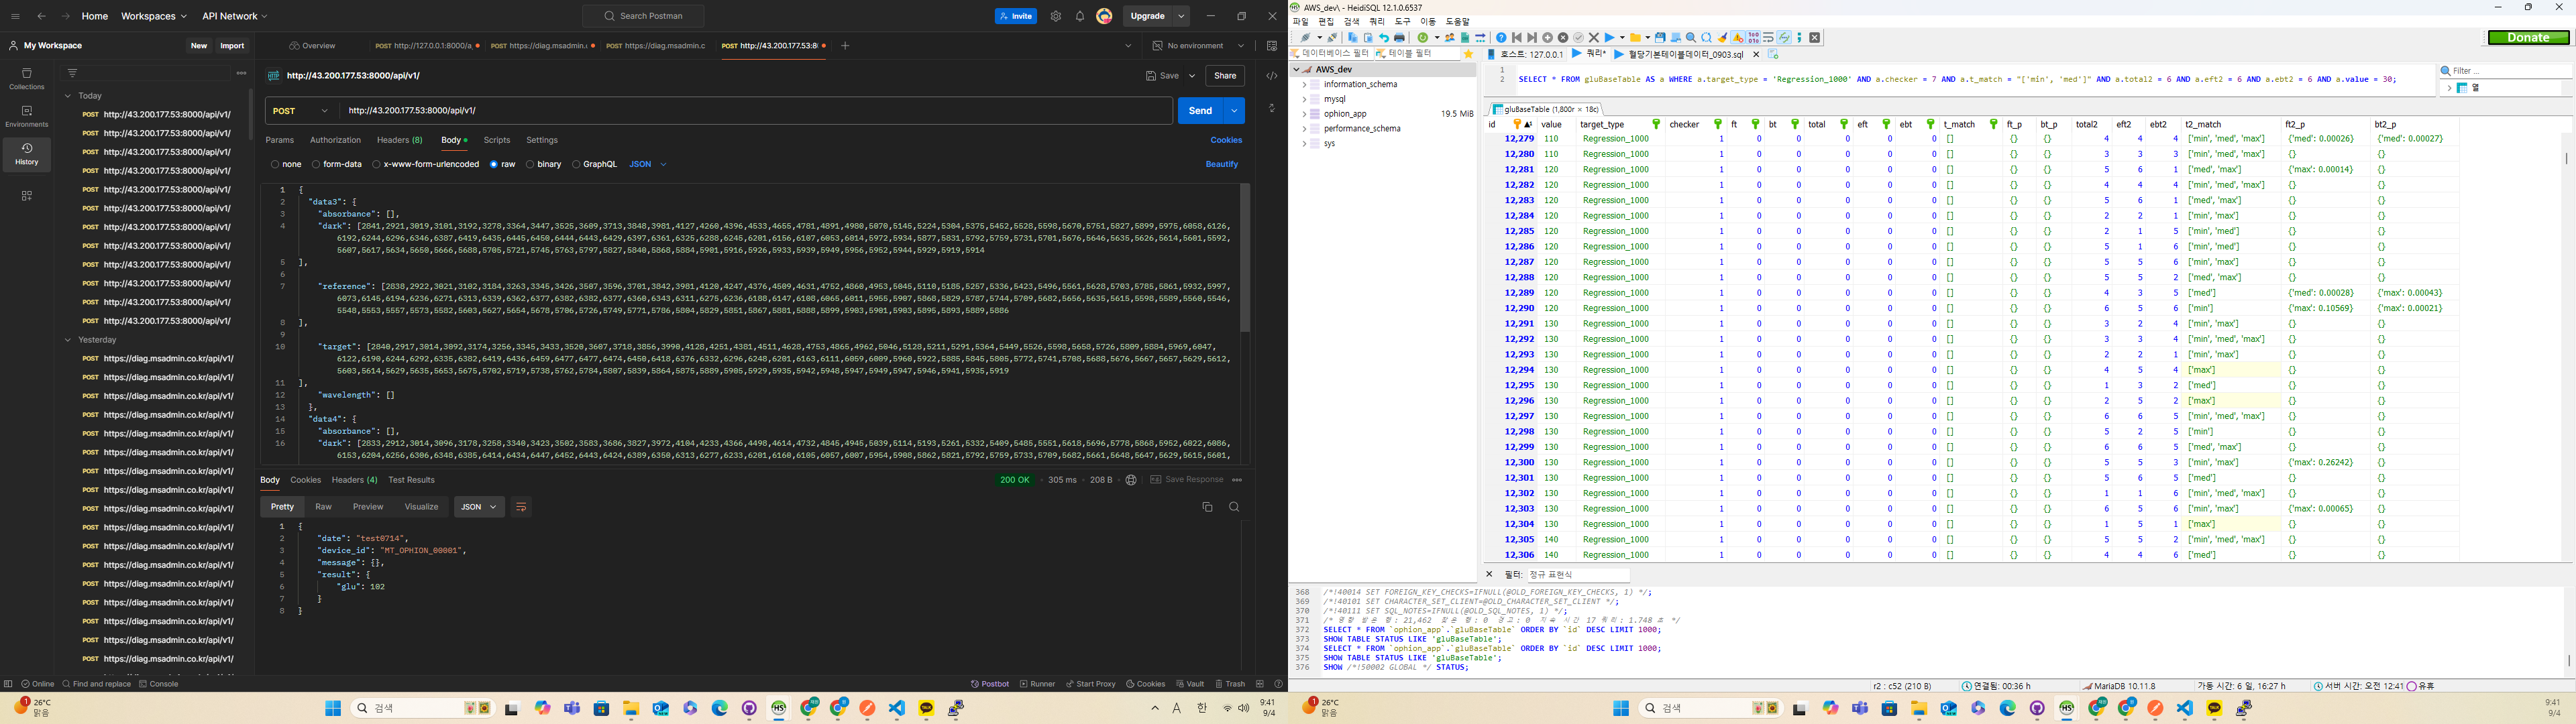The height and width of the screenshot is (724, 2576).
Task: Open the POST method dropdown
Action: pos(301,111)
